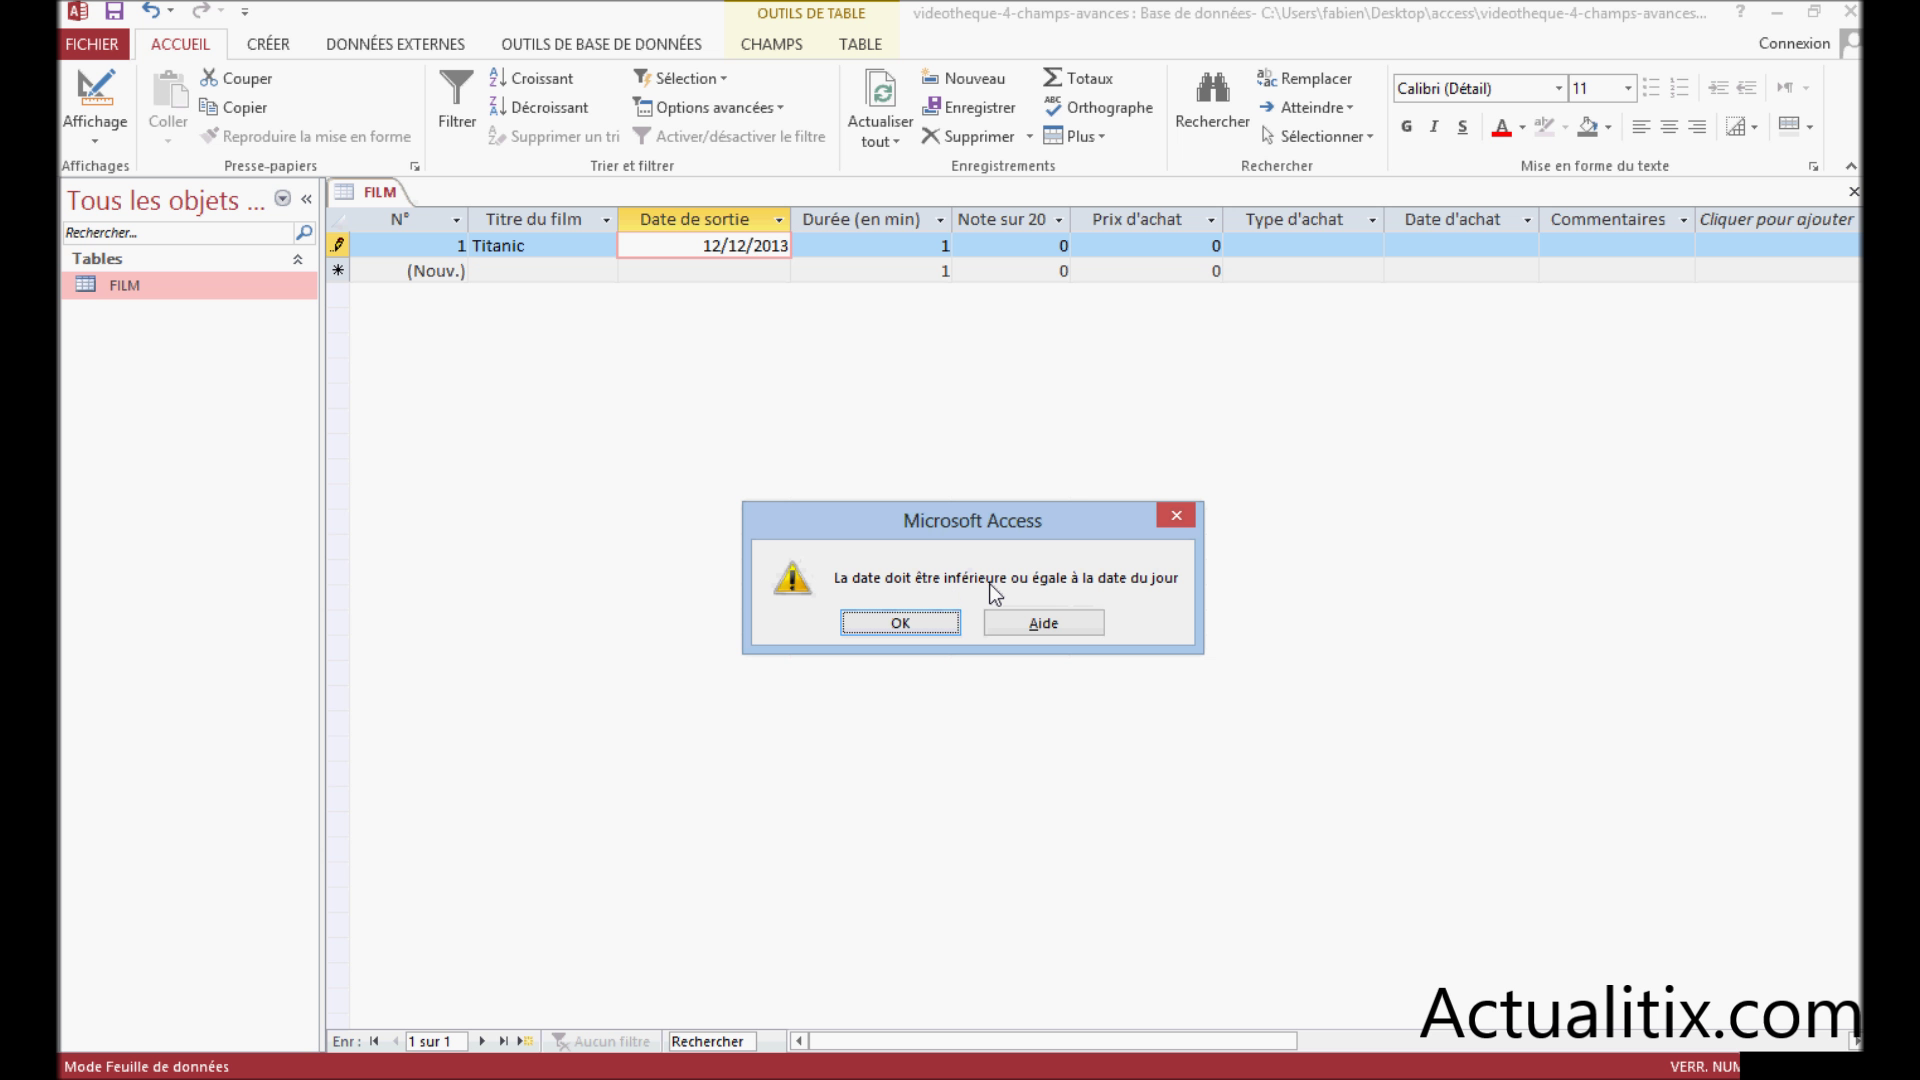Click the Totaux sigma icon
Image resolution: width=1920 pixels, height=1080 pixels.
point(1052,78)
